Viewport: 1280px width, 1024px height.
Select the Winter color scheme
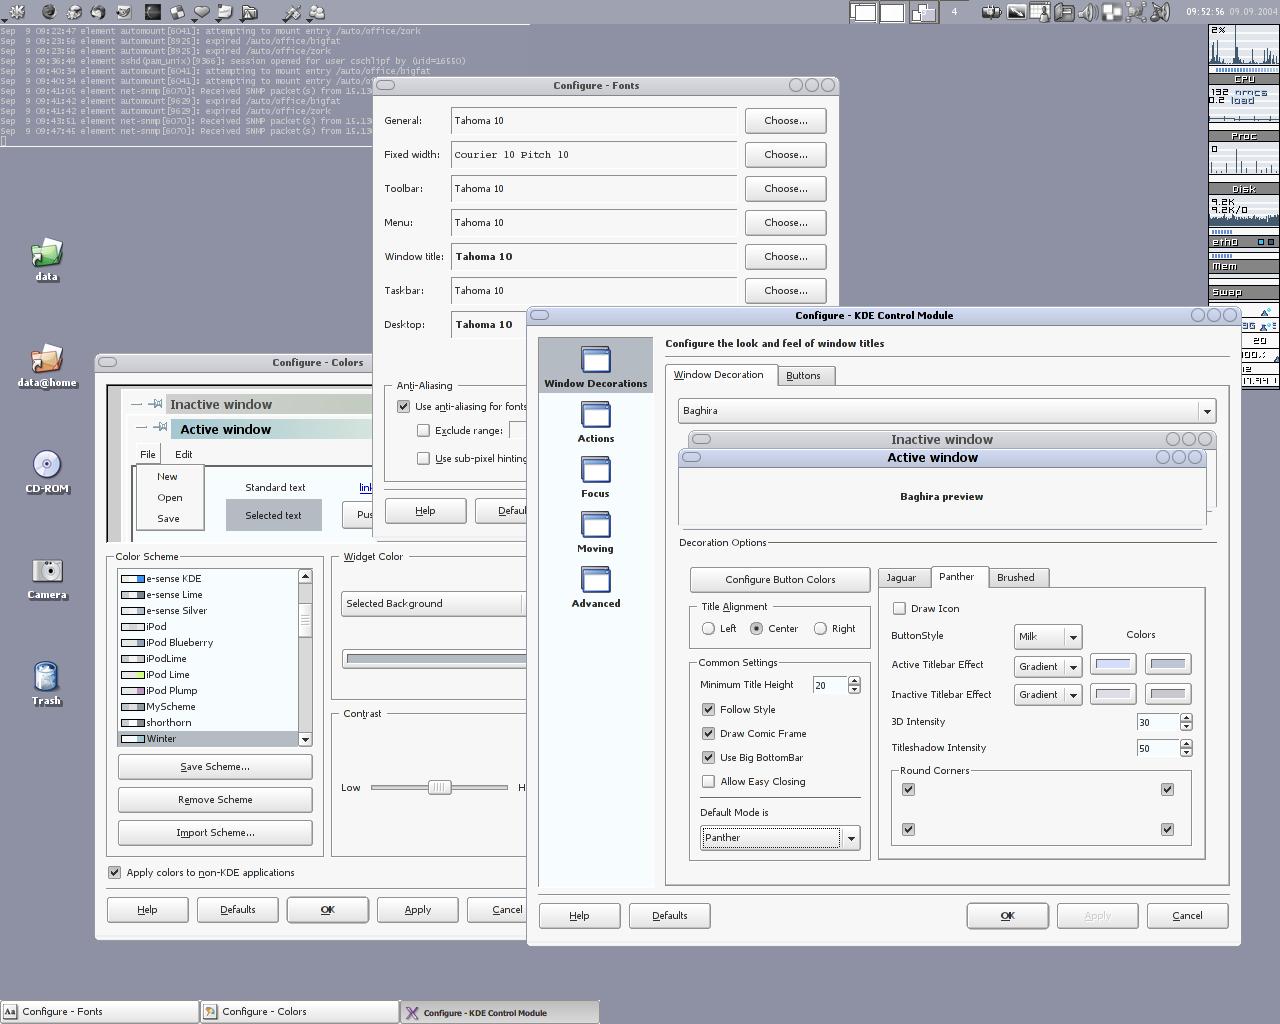coord(208,739)
